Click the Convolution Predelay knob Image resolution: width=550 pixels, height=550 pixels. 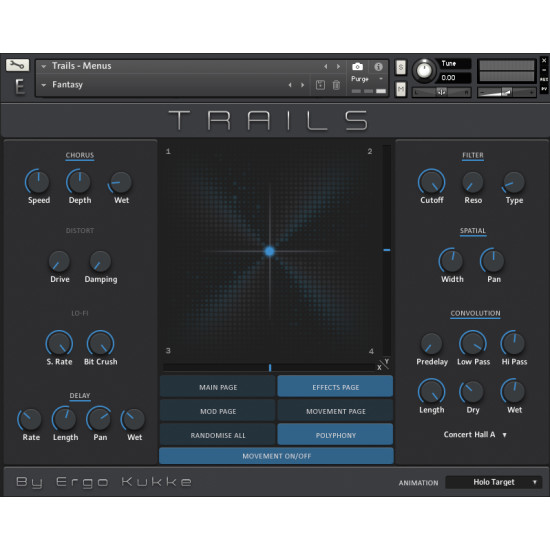click(x=431, y=344)
